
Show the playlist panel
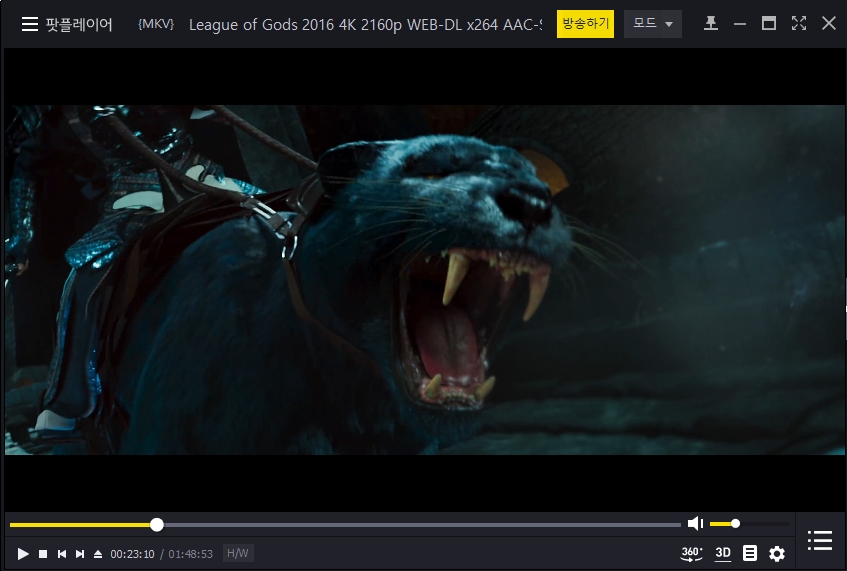coord(820,541)
